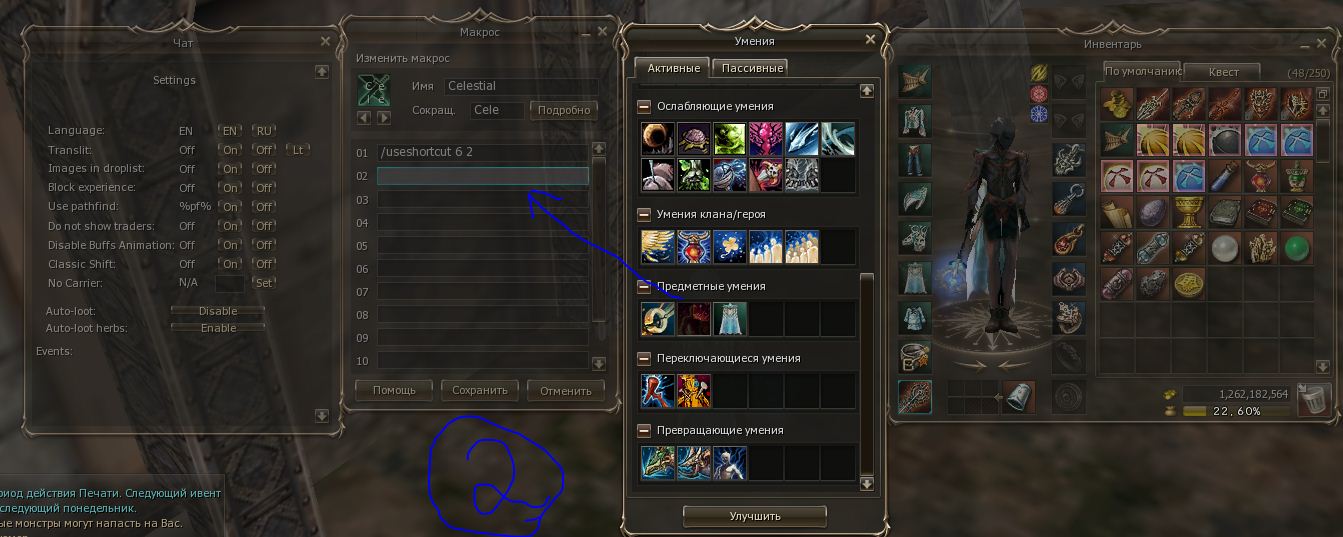Image resolution: width=1343 pixels, height=537 pixels.
Task: Click macro line 02 input field
Action: click(x=483, y=176)
